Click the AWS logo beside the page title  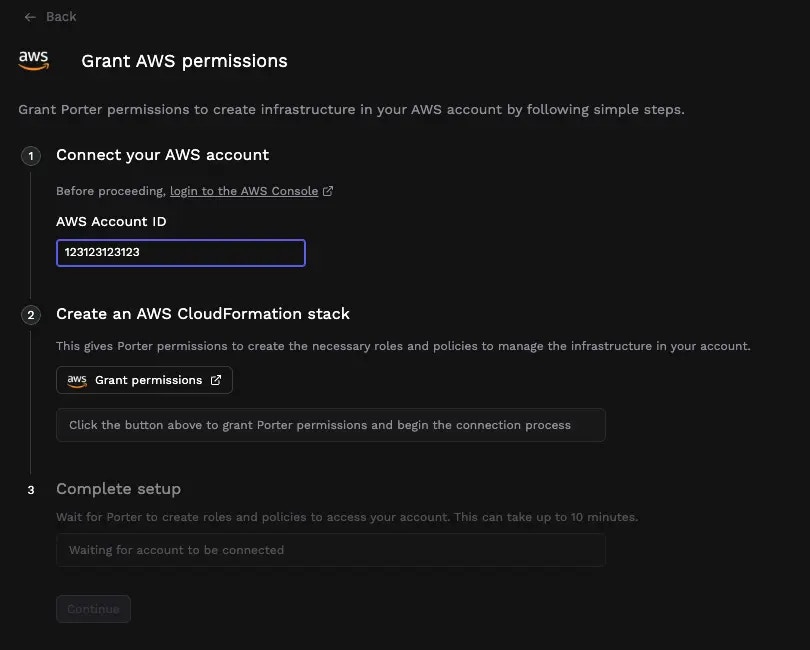tap(33, 58)
